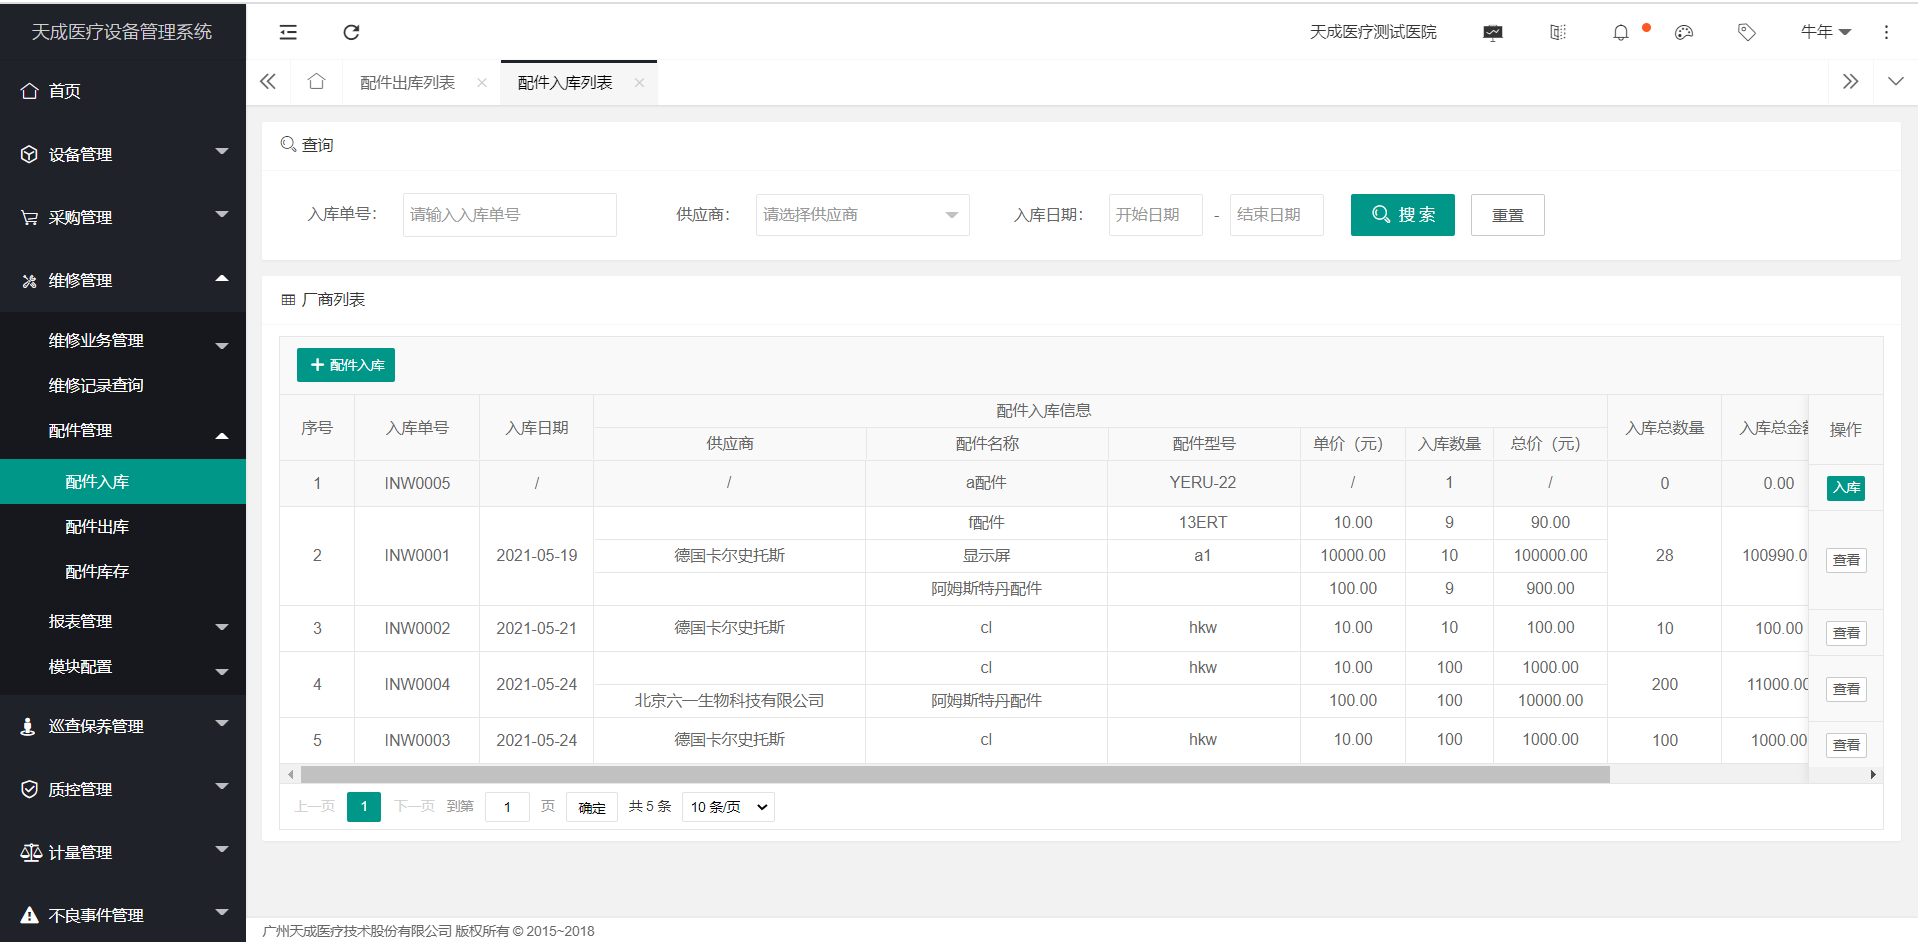Screen dimensions: 1918x942
Task: Click the 设备管理 cube icon
Action: pyautogui.click(x=29, y=154)
